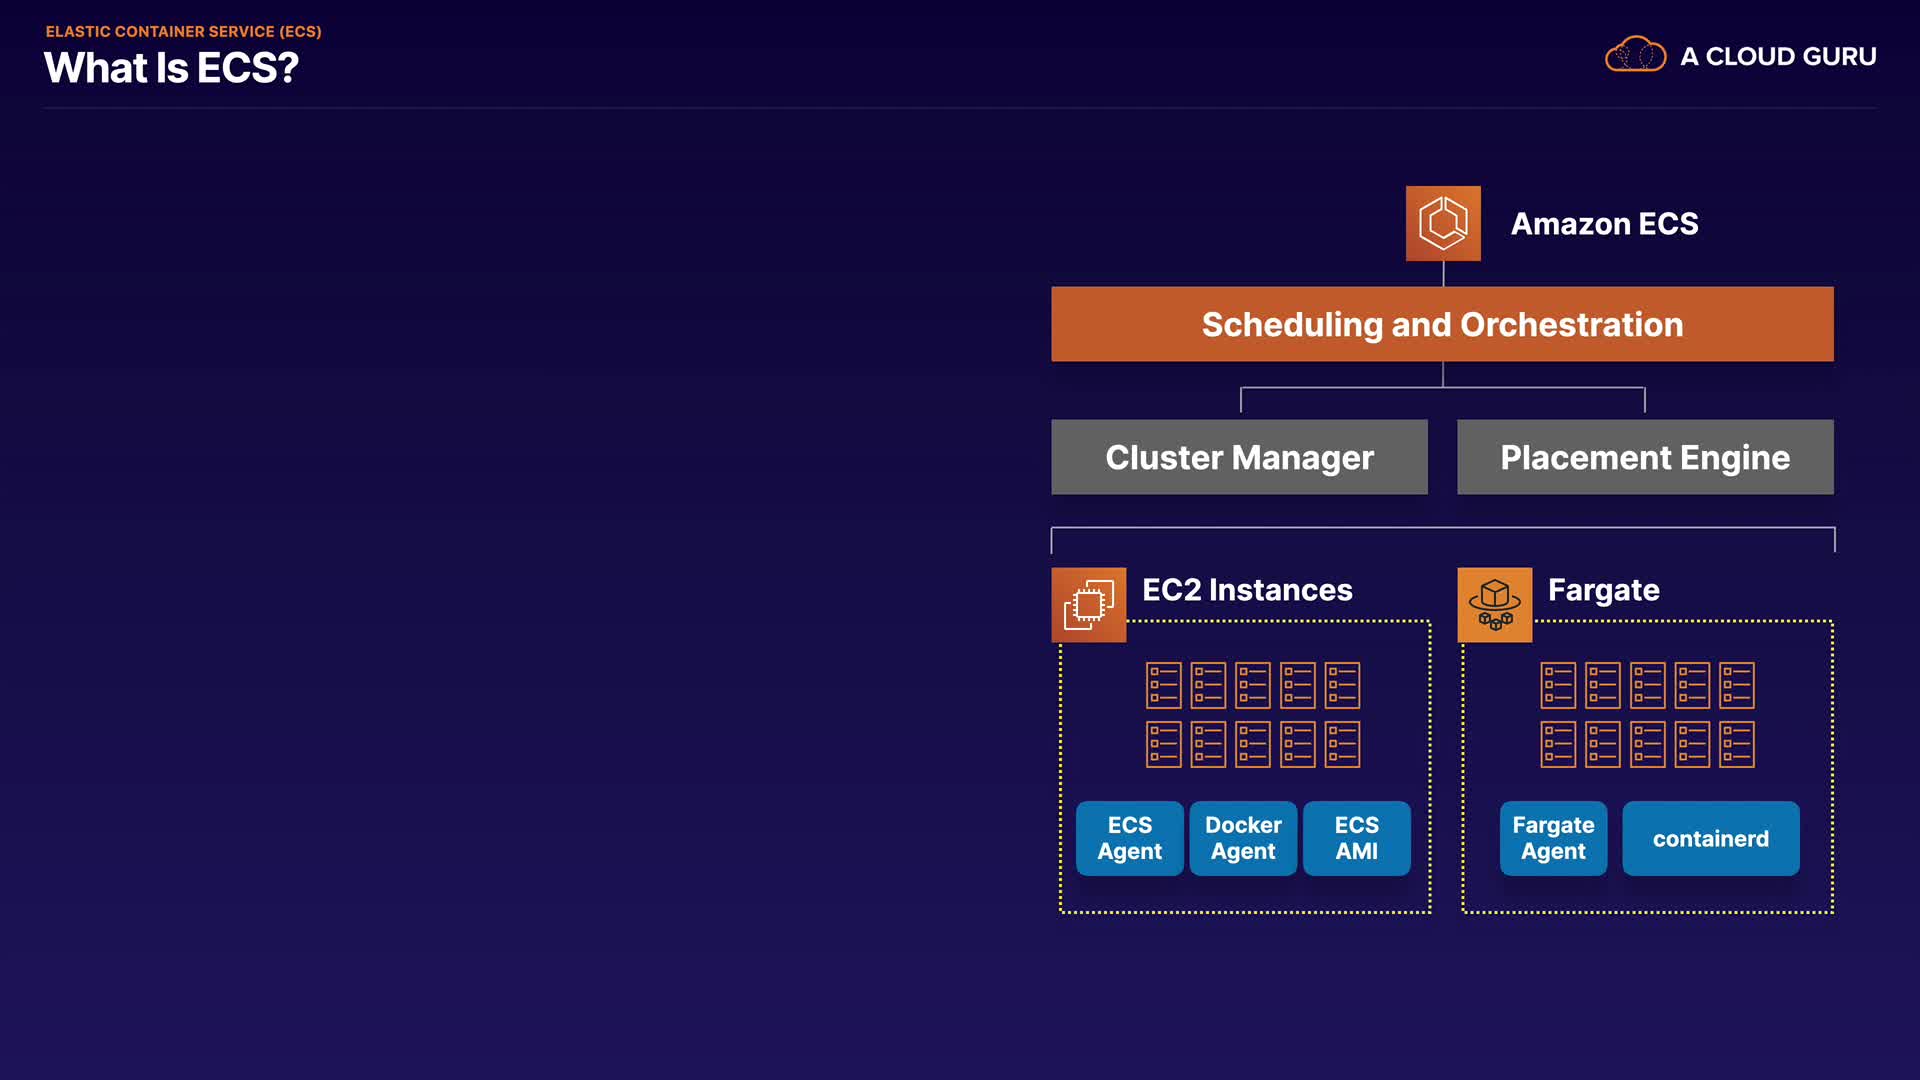Screen dimensions: 1920x1080
Task: Click the A Cloud Guru cloud logo
Action: [1635, 55]
